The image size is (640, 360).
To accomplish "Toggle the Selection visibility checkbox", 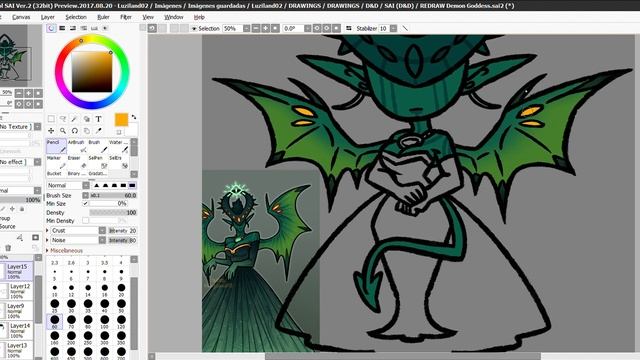I will pos(194,29).
